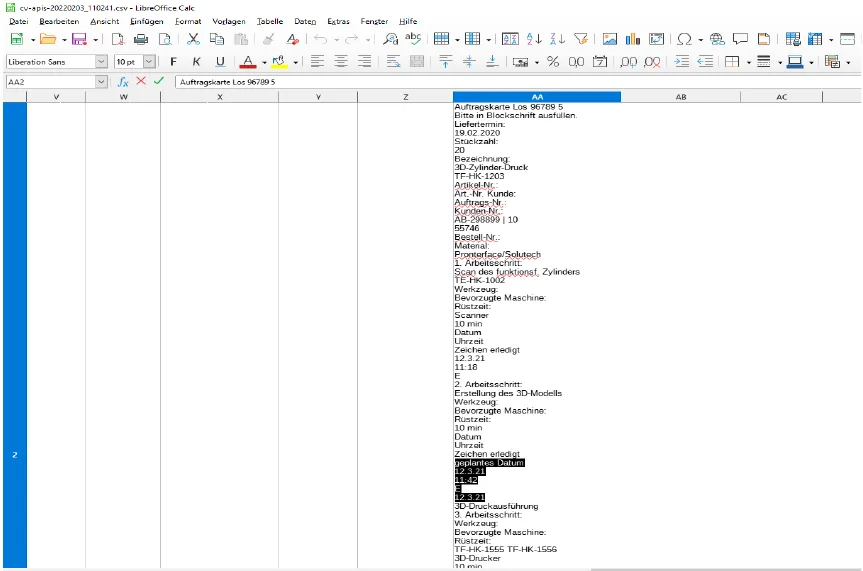Accept cell edit with the green check
The width and height of the screenshot is (863, 571).
159,81
